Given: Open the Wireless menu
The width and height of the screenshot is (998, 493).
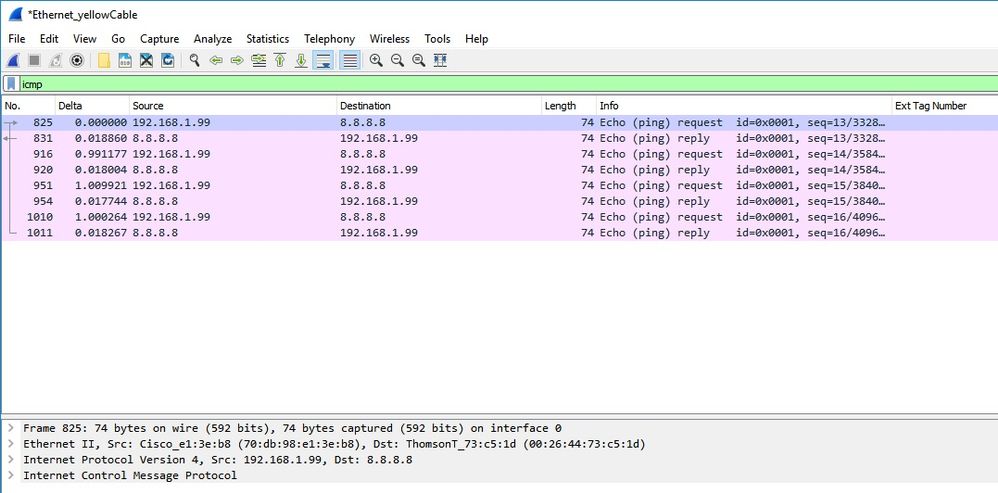Looking at the screenshot, I should tap(390, 39).
